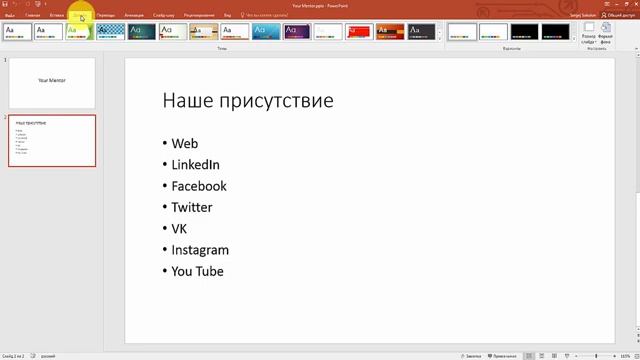Click the slide counter in status bar
The height and width of the screenshot is (360, 640).
(13, 356)
